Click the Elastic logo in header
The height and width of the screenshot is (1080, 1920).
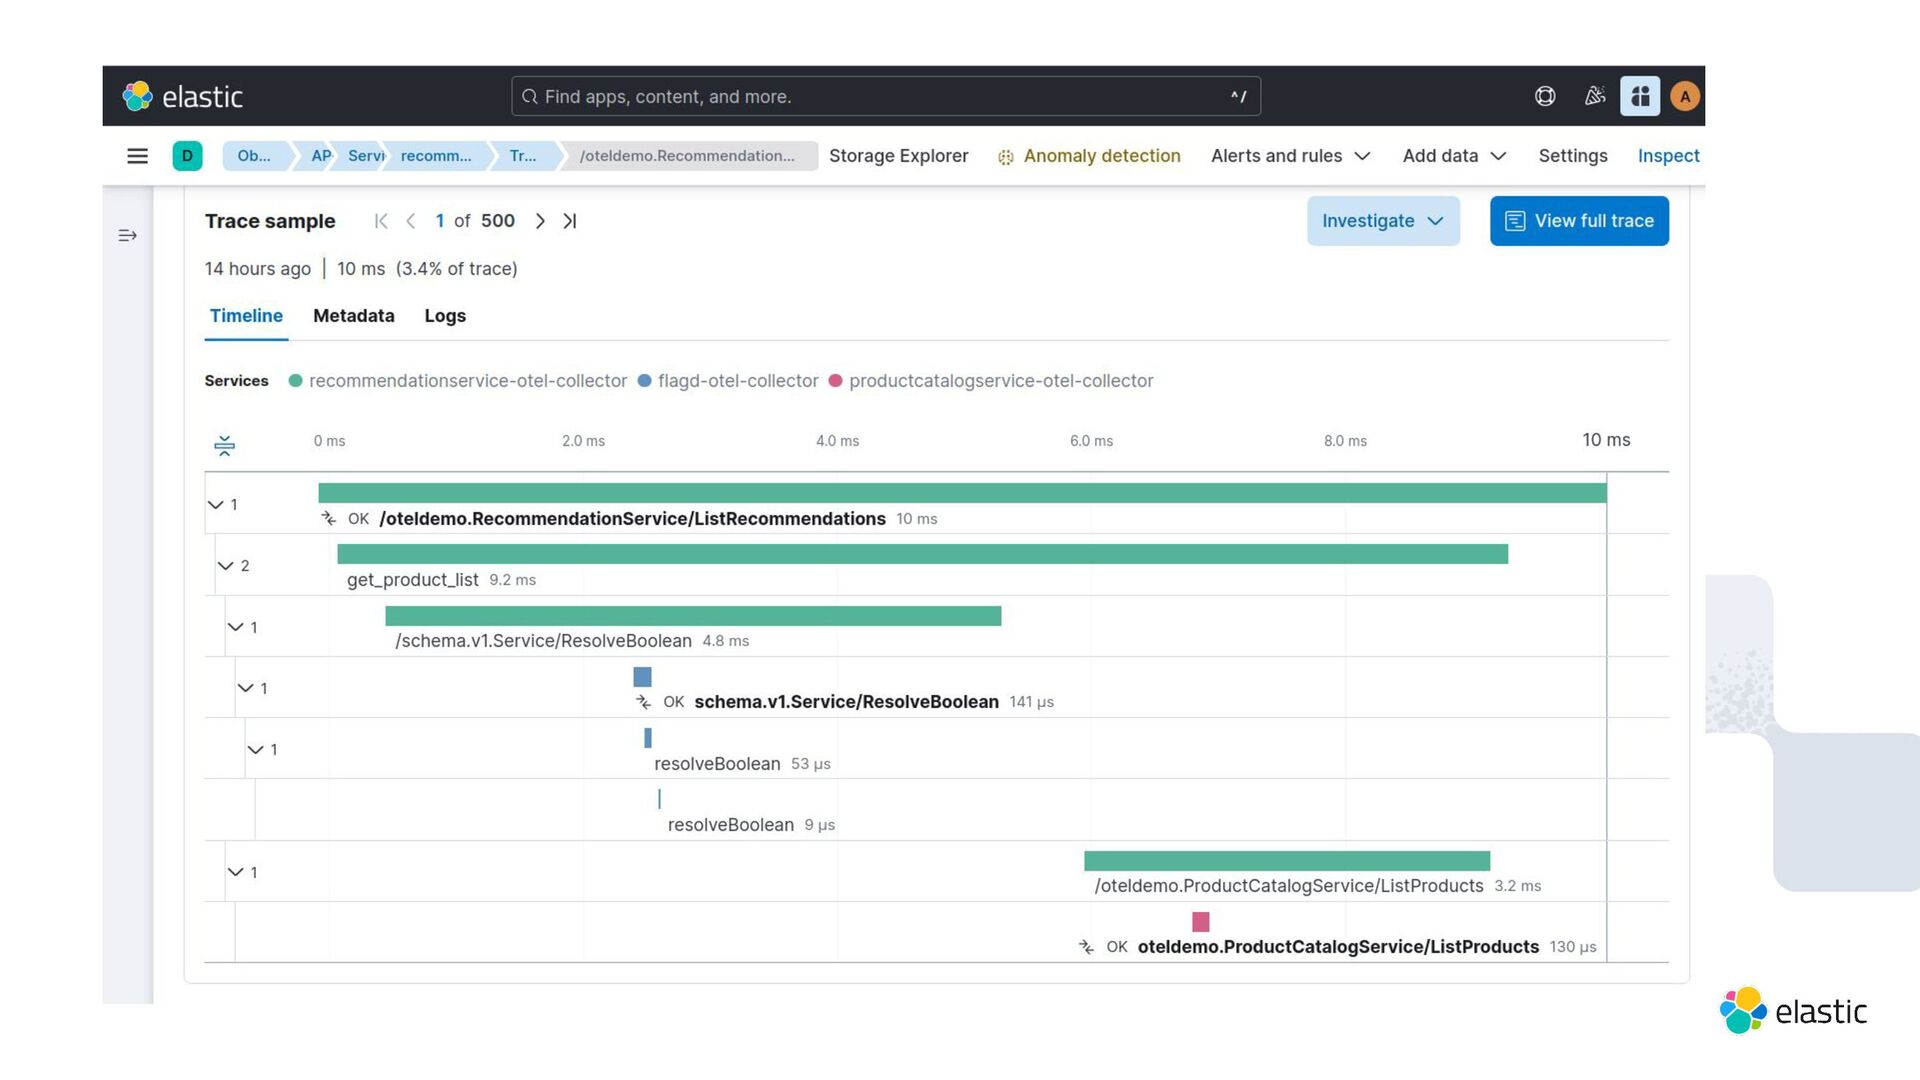click(183, 97)
